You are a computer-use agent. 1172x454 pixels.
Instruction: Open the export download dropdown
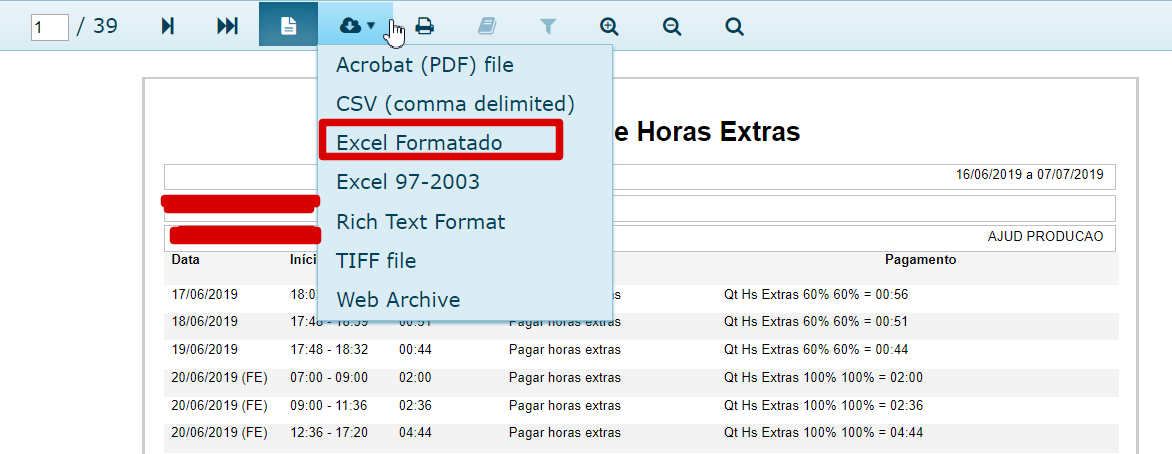click(x=357, y=26)
